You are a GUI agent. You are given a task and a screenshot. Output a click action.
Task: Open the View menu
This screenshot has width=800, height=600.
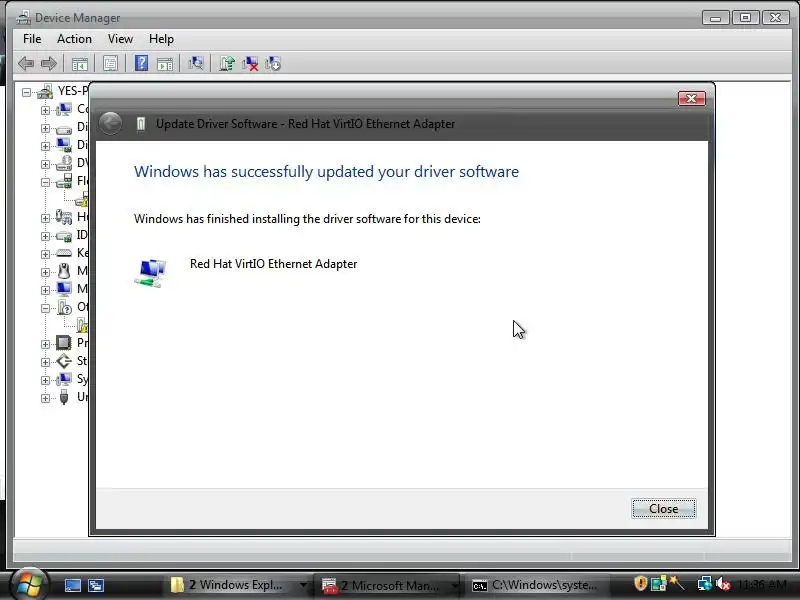pos(120,39)
